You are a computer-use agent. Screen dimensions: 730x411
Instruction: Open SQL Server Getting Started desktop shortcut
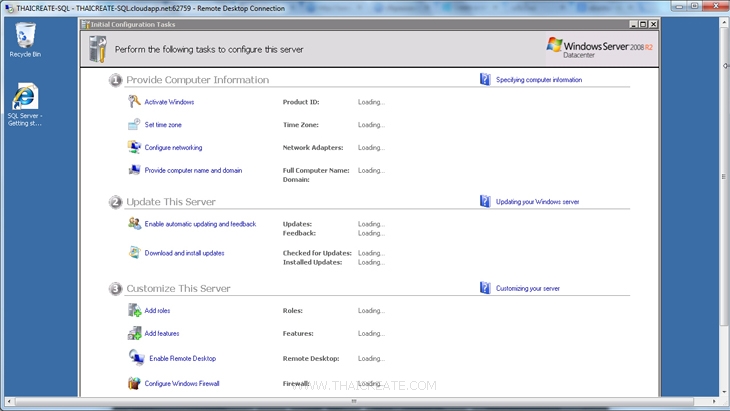pyautogui.click(x=25, y=98)
